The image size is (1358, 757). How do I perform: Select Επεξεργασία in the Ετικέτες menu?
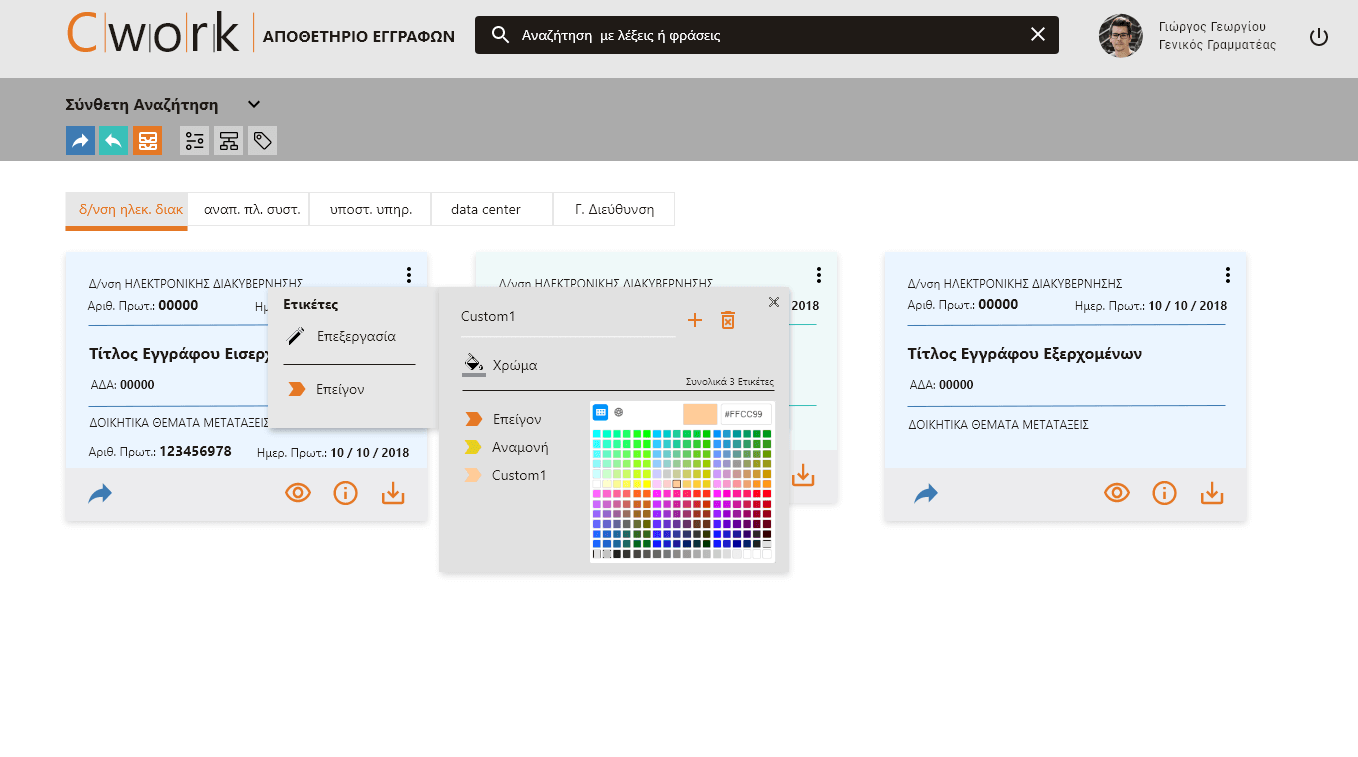tap(356, 336)
